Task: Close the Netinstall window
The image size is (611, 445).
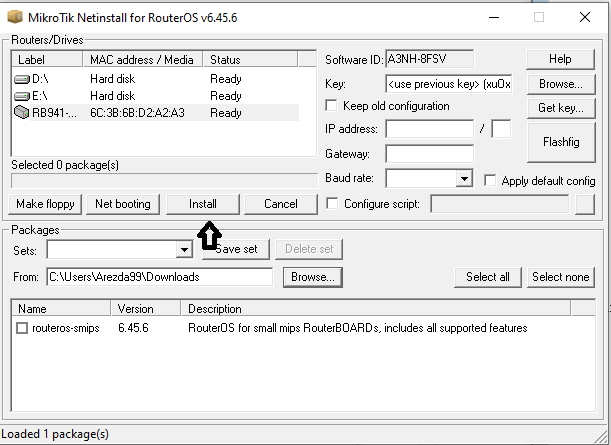Action: click(585, 17)
